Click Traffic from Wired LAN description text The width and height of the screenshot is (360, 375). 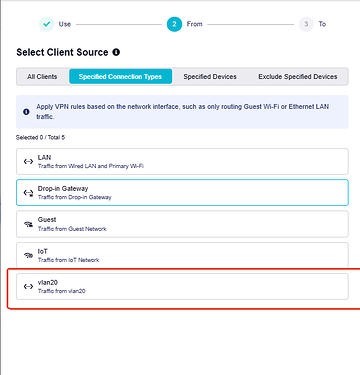pyautogui.click(x=91, y=166)
